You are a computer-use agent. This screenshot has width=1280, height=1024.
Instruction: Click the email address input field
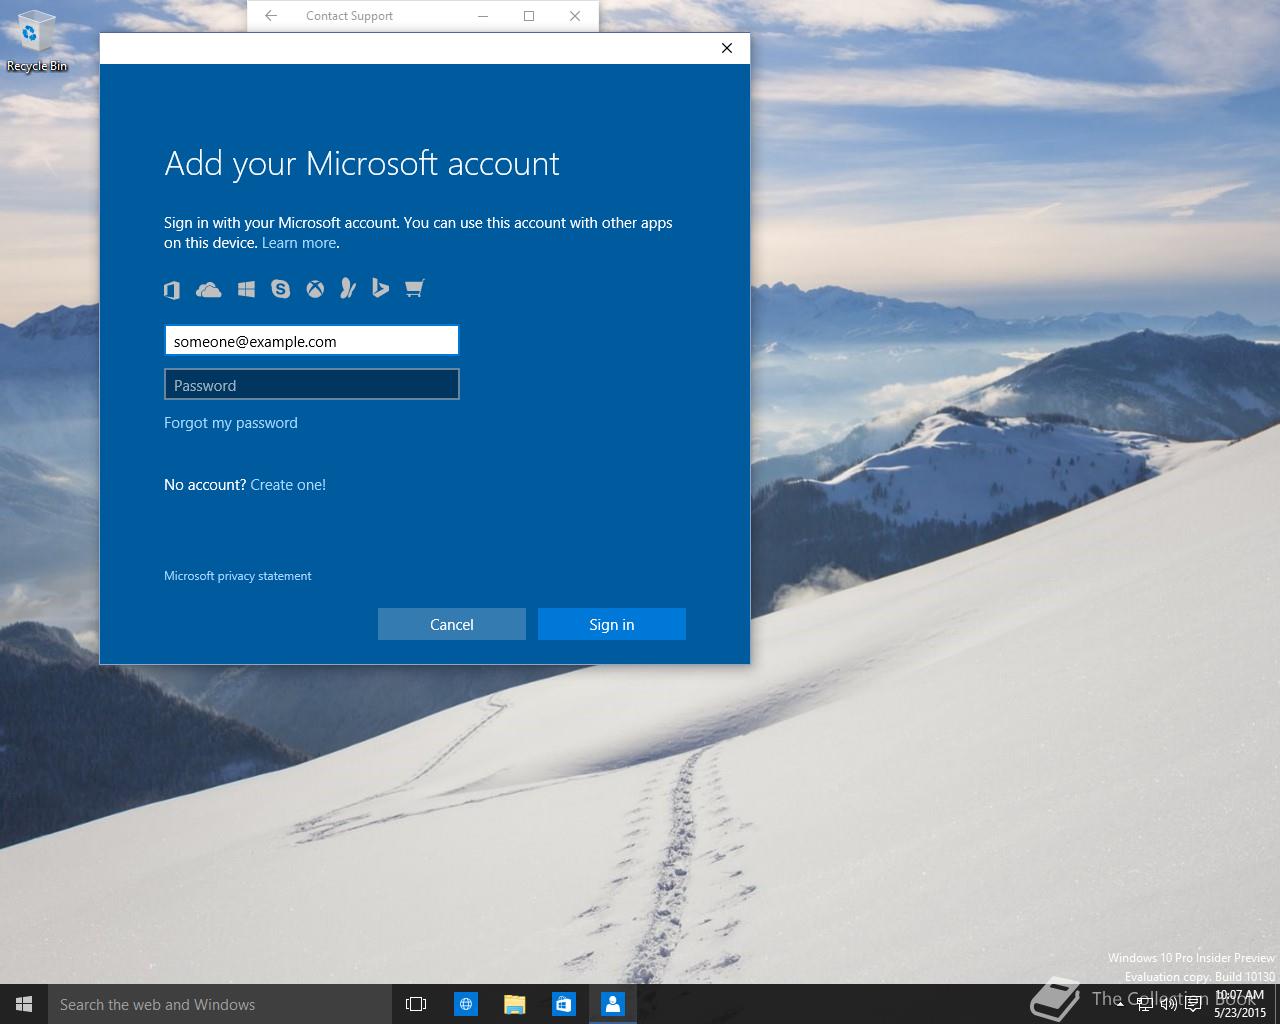point(311,341)
